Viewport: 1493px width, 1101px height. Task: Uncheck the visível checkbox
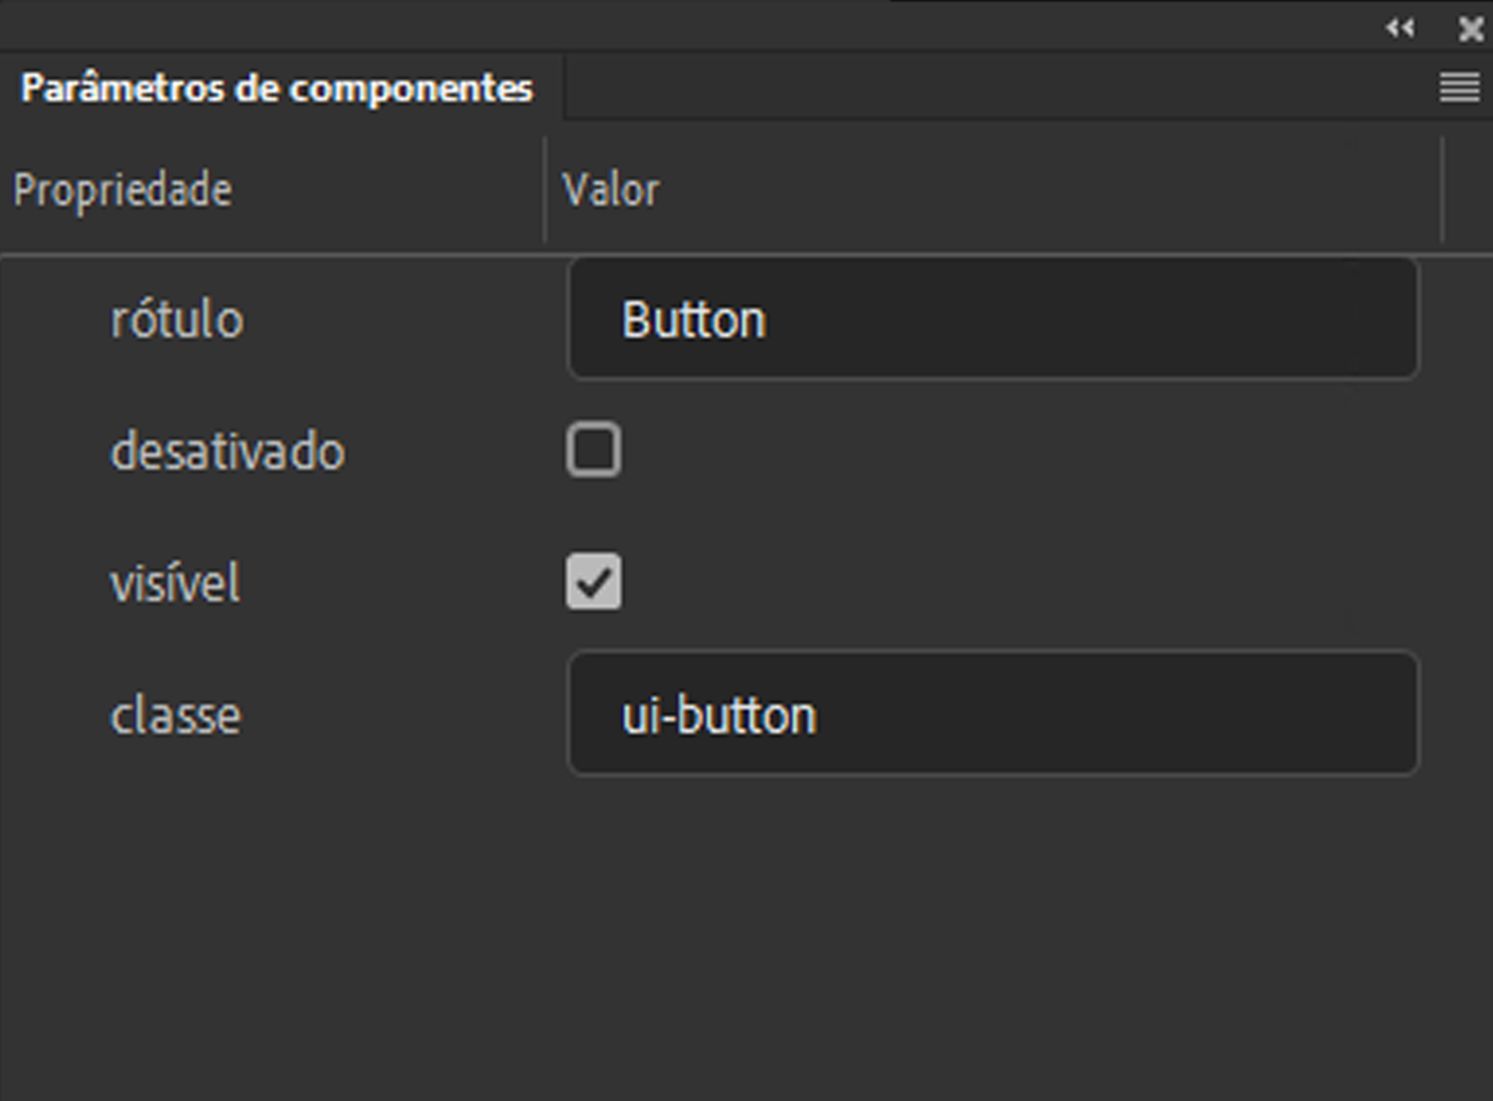593,582
